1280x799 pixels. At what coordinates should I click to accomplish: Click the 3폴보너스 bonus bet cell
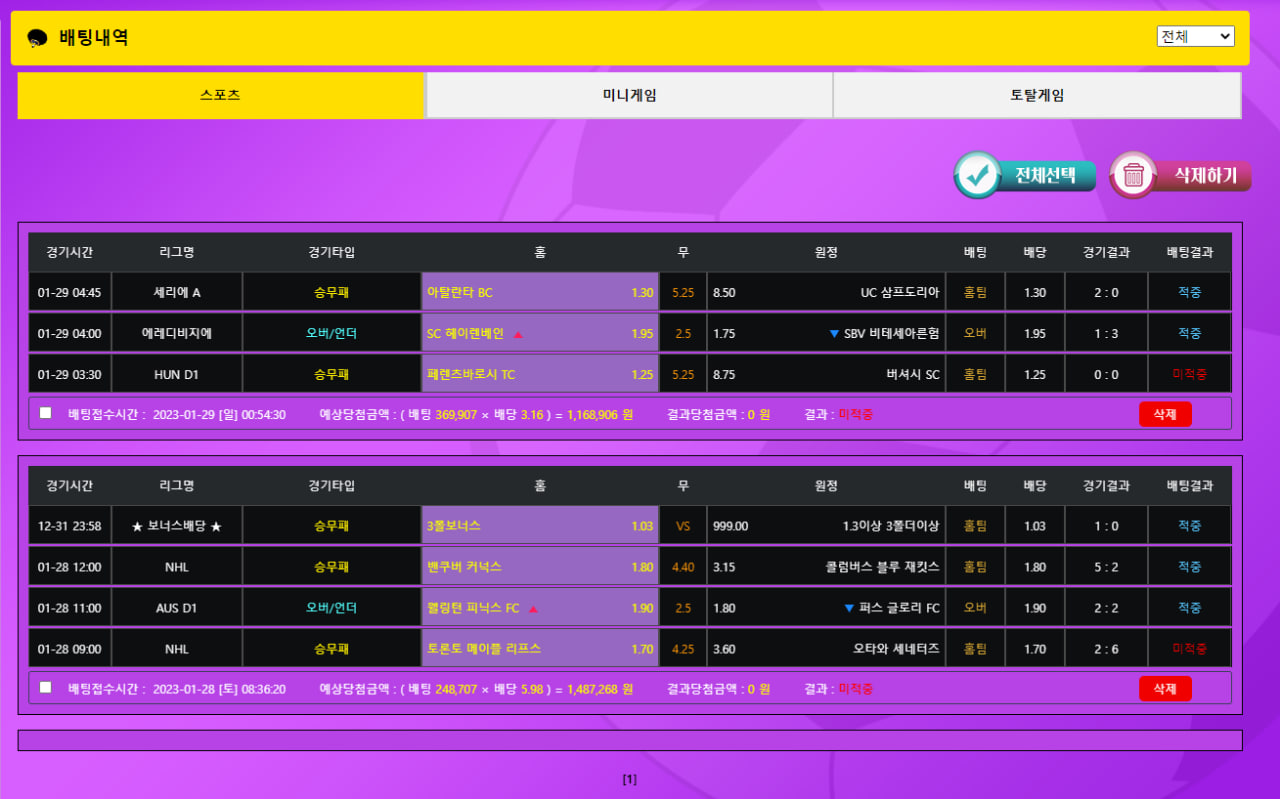[540, 526]
